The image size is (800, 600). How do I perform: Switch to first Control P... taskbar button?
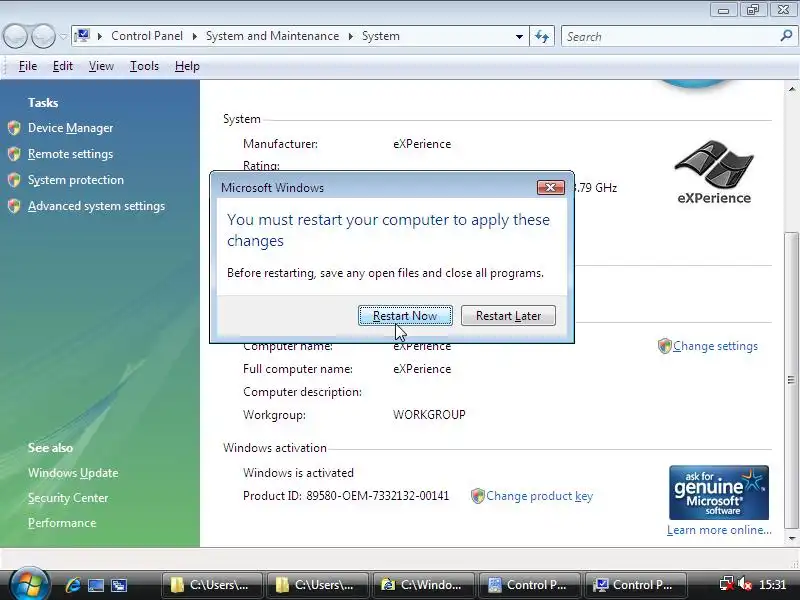[529, 585]
